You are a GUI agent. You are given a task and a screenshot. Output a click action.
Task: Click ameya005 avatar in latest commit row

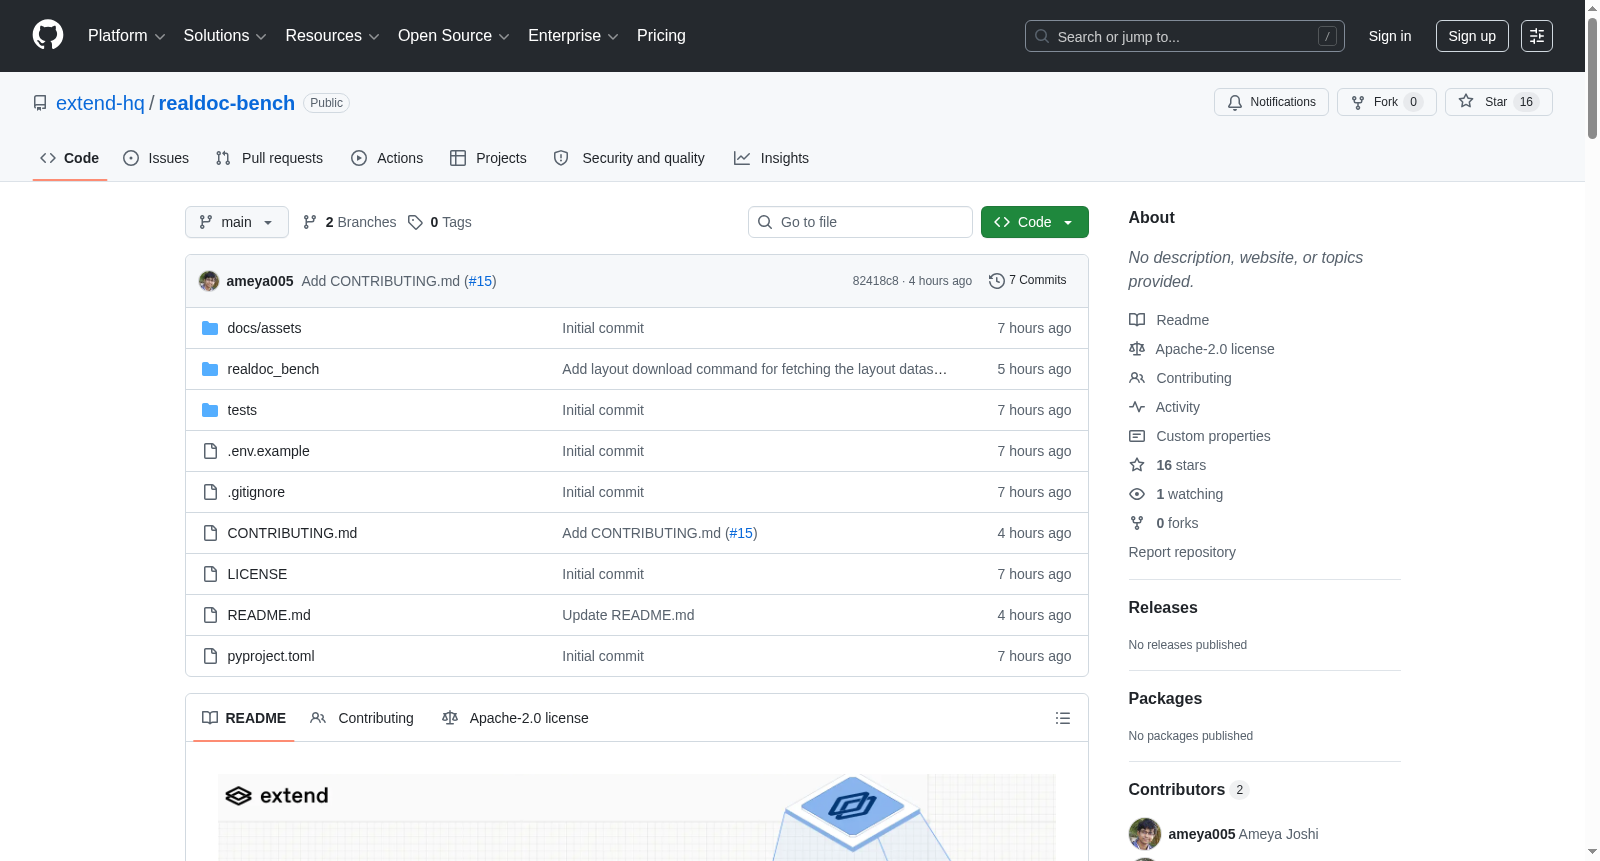pos(209,281)
